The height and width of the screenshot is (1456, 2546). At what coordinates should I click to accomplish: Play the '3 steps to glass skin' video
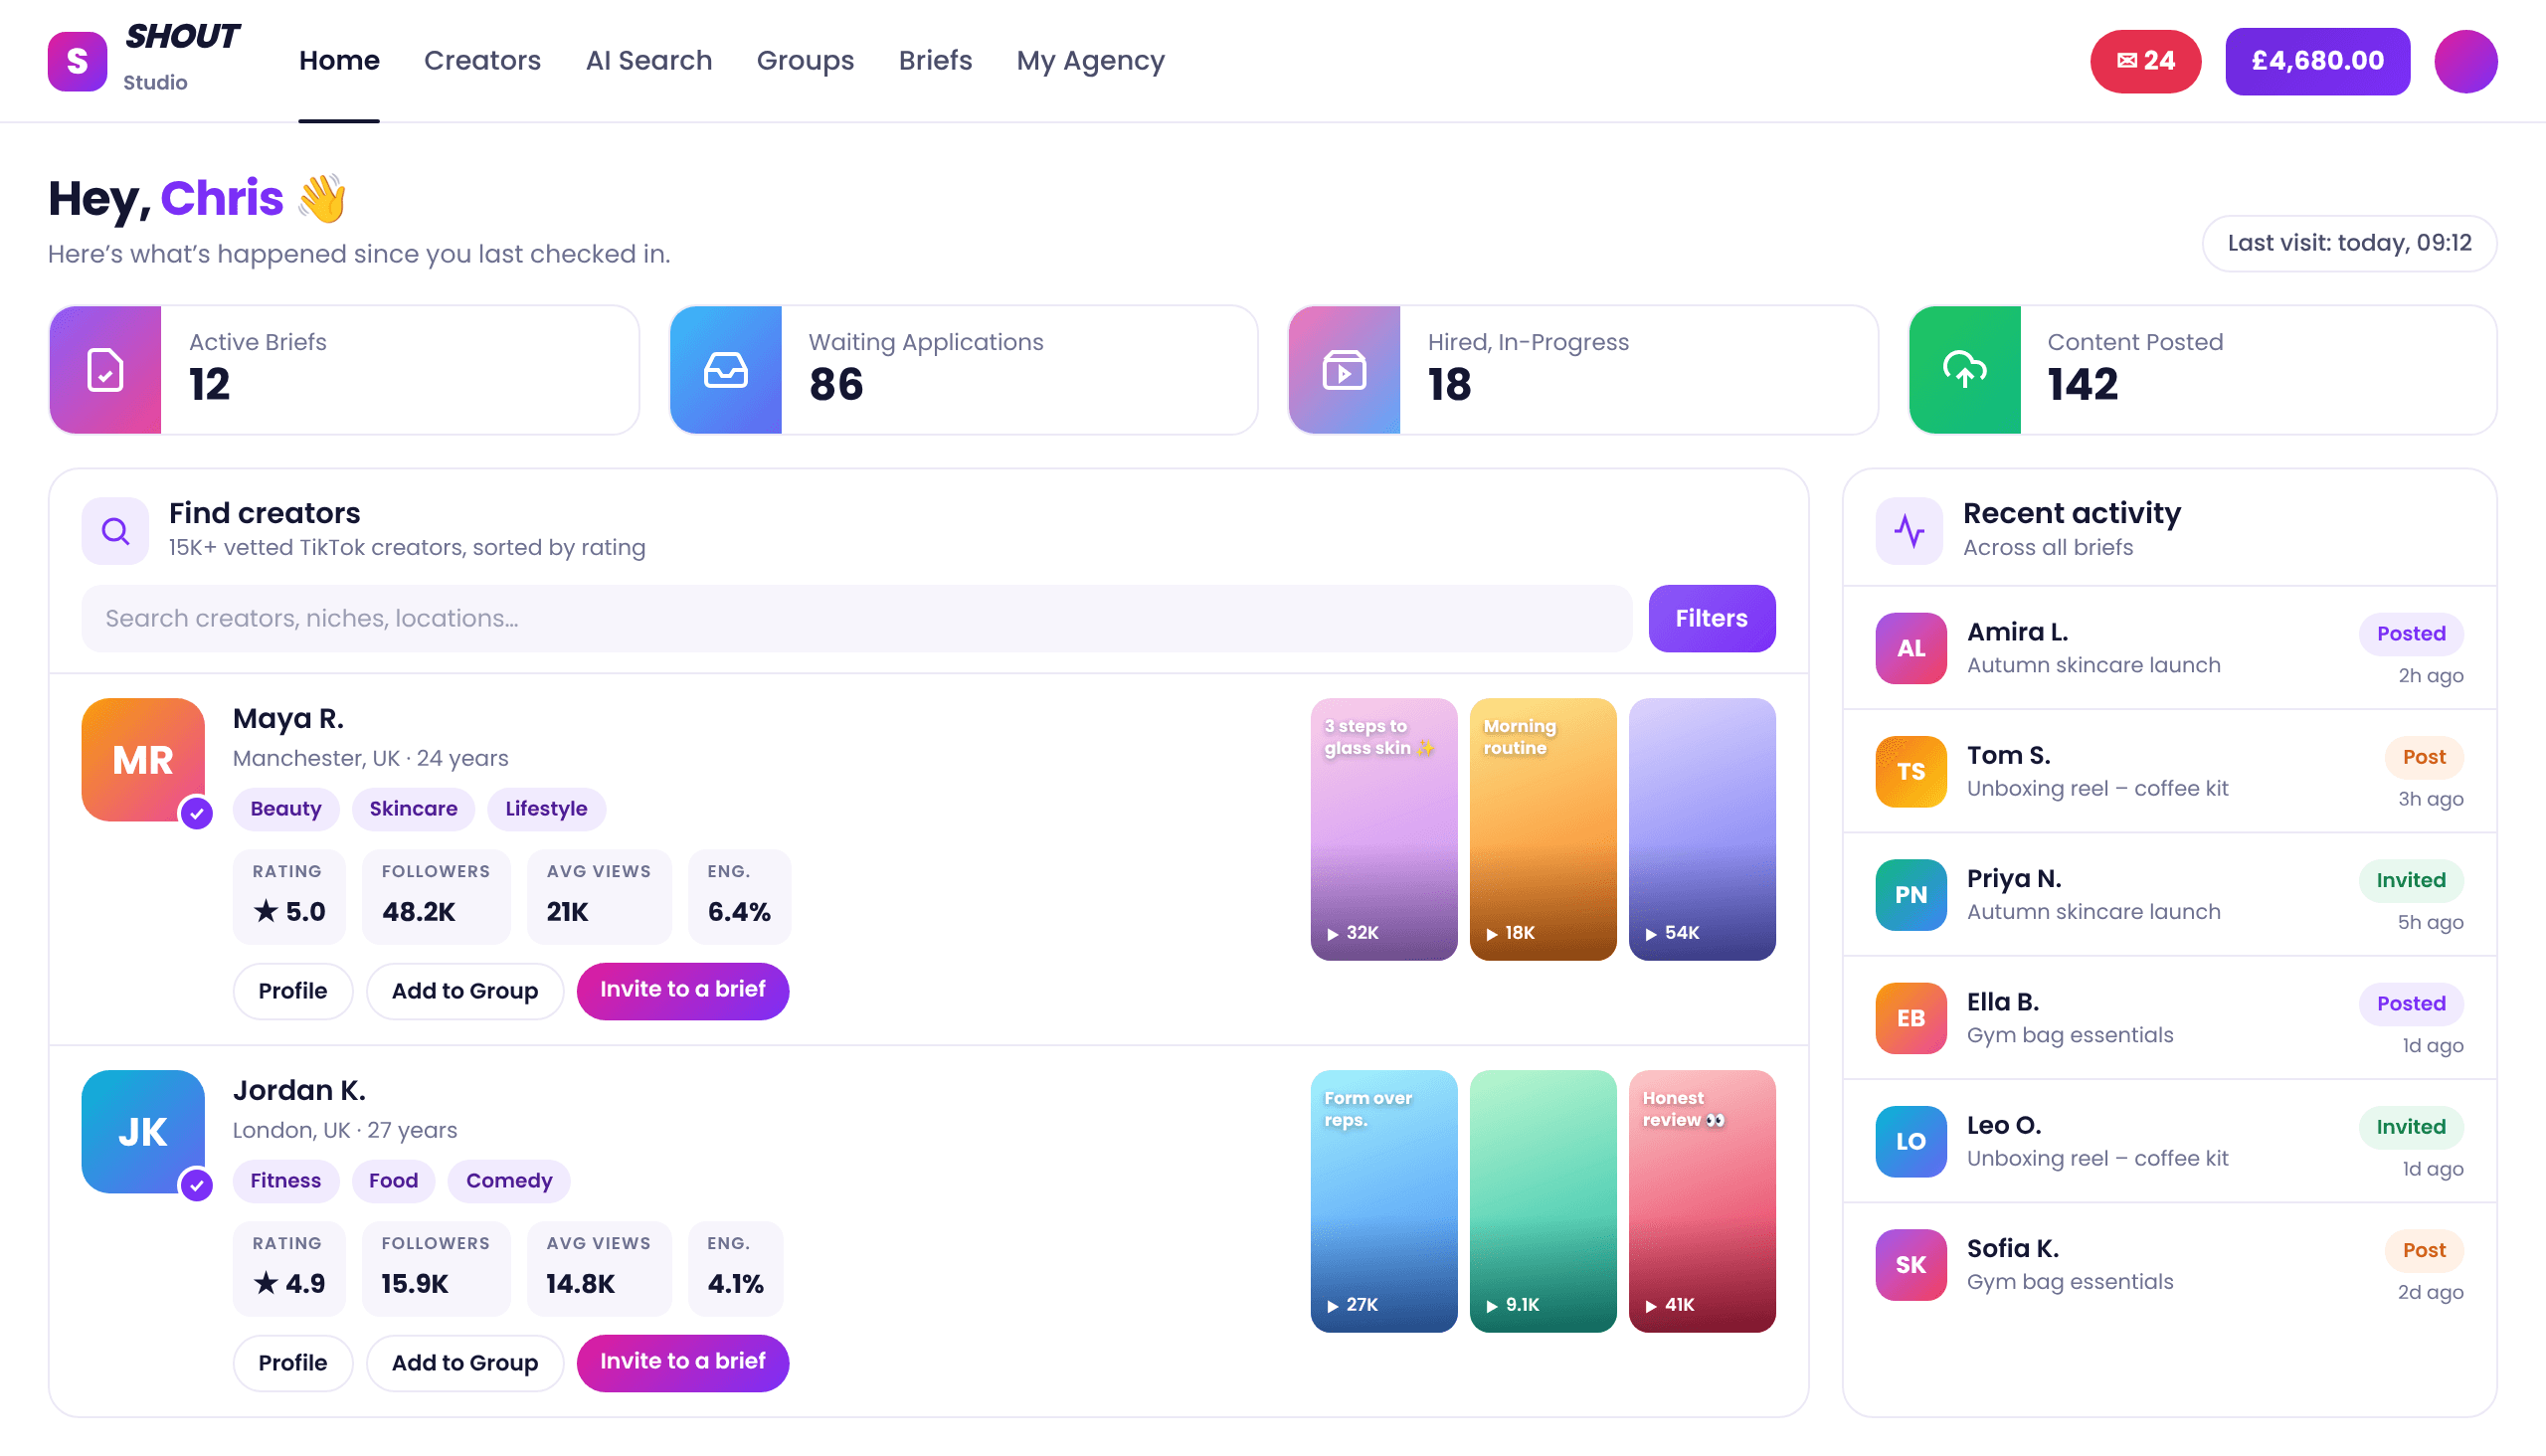pyautogui.click(x=1384, y=829)
